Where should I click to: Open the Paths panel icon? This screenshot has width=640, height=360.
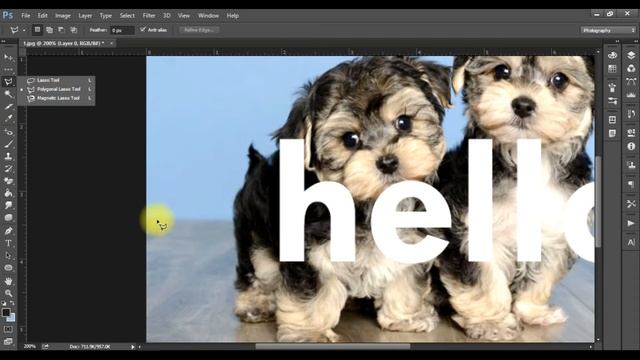pyautogui.click(x=631, y=82)
